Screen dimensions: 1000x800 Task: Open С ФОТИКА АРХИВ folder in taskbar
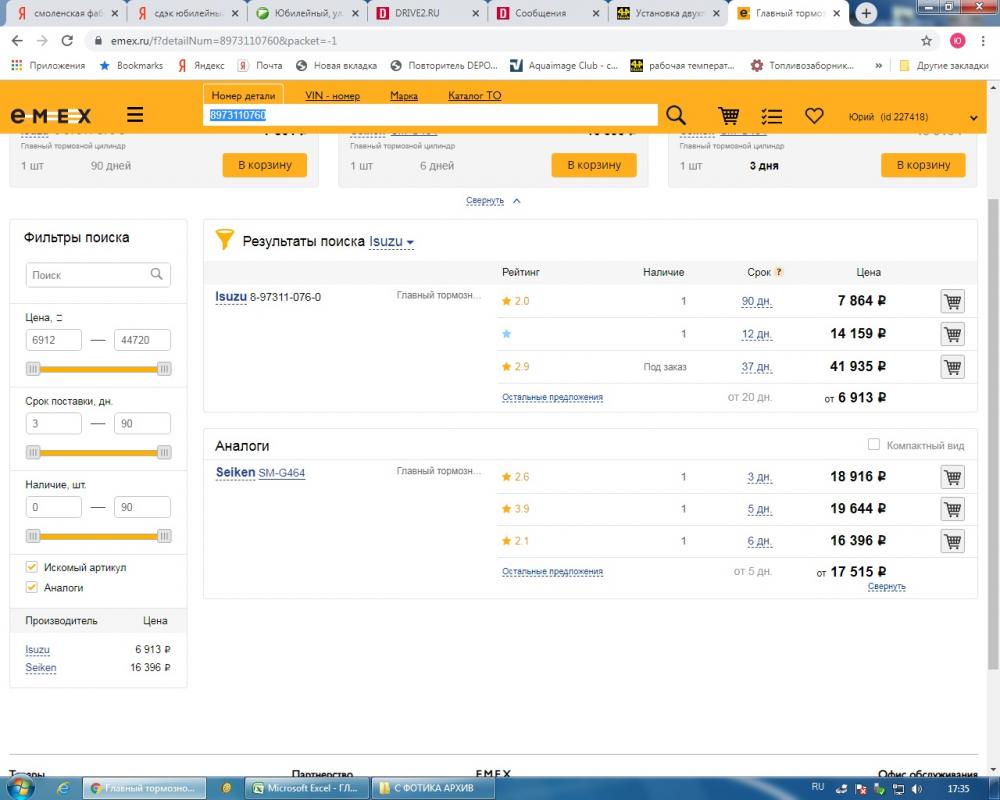(x=434, y=789)
